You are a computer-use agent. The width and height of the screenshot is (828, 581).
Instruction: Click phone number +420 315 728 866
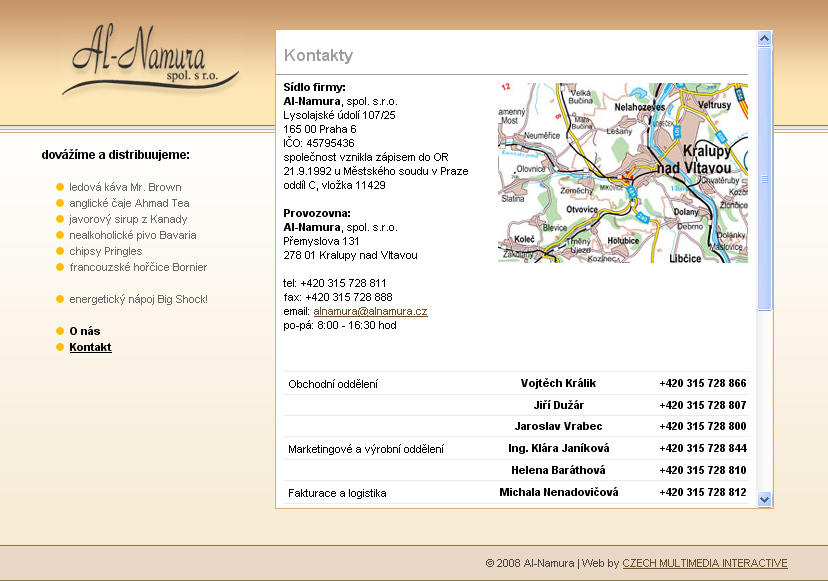coord(702,383)
